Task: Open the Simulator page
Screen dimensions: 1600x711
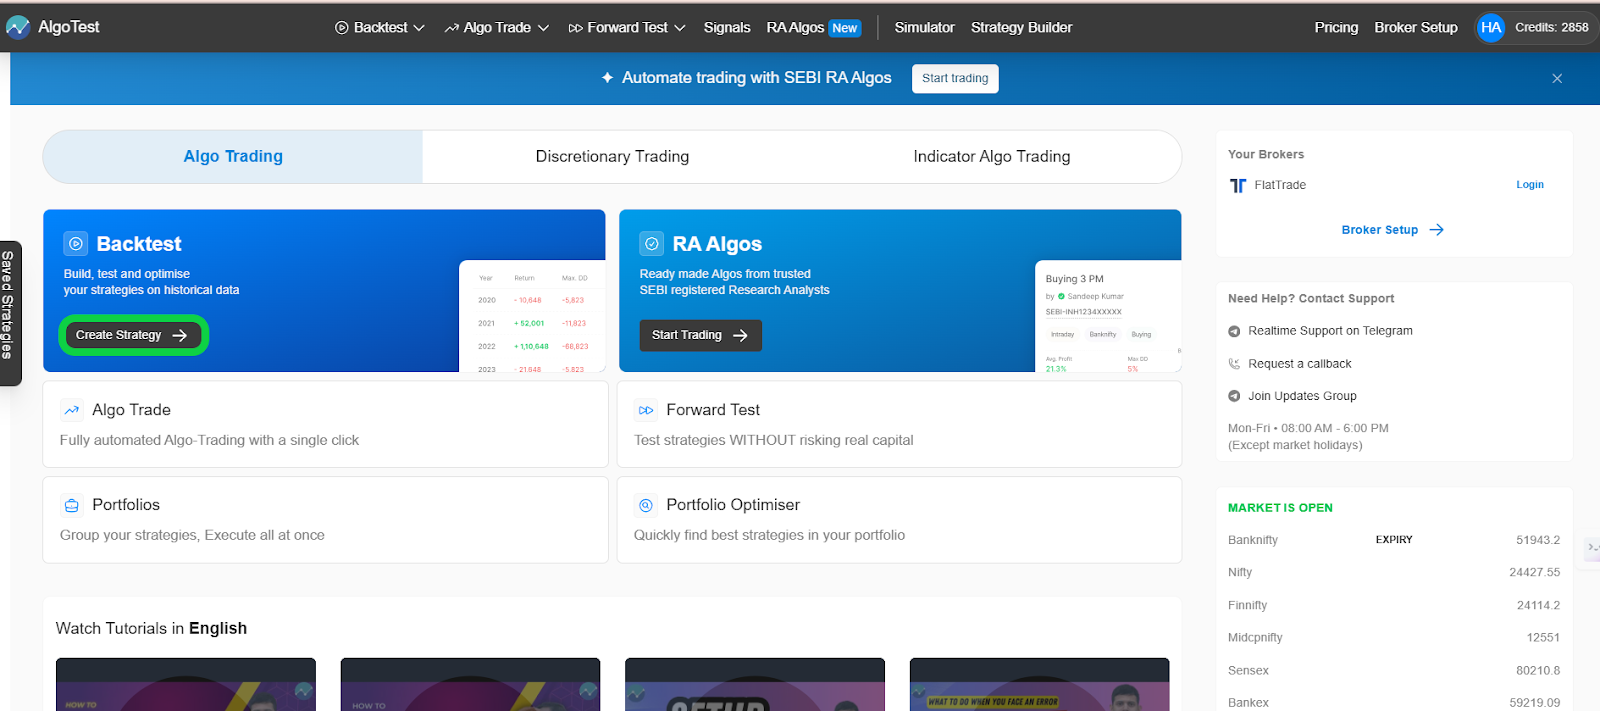Action: point(924,28)
